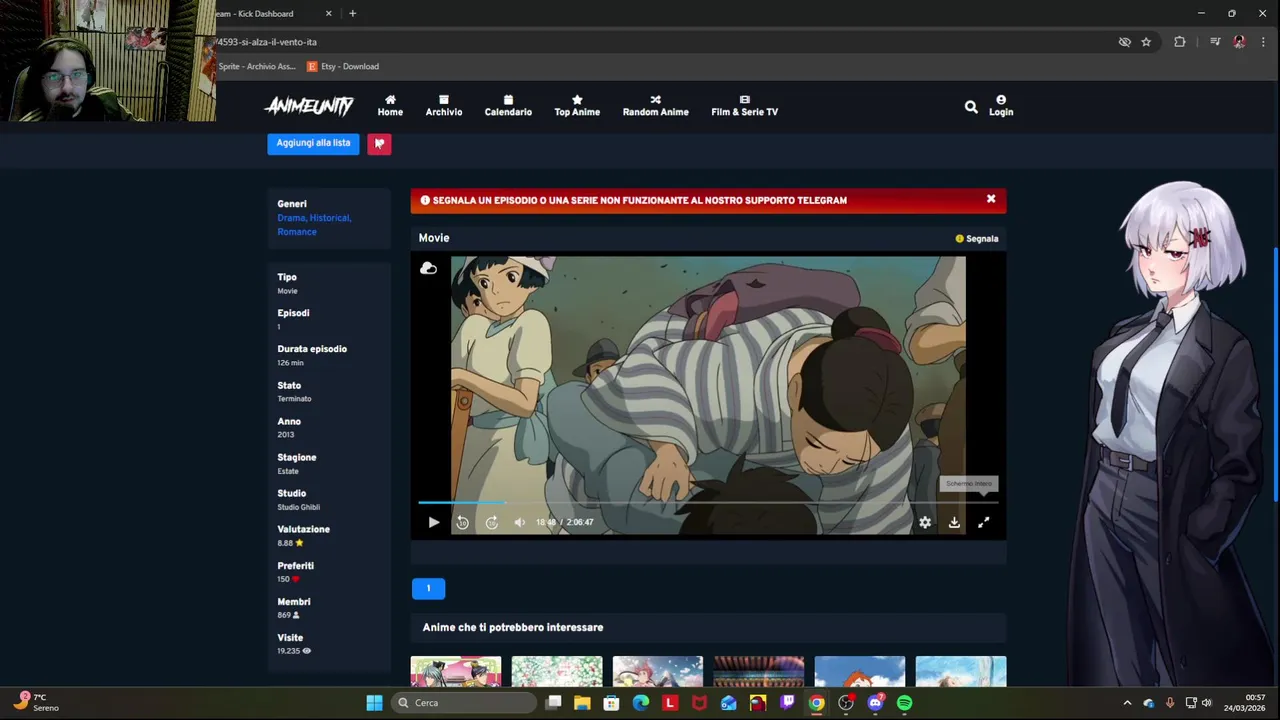
Task: Open the browser extensions menu
Action: (x=1180, y=42)
